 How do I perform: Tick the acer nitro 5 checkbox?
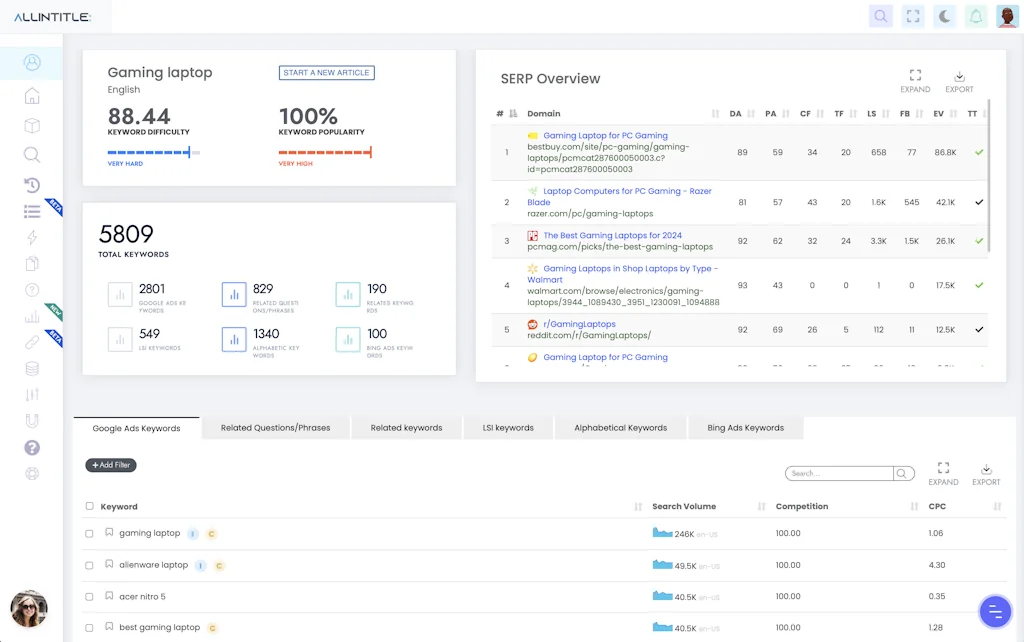(x=89, y=597)
